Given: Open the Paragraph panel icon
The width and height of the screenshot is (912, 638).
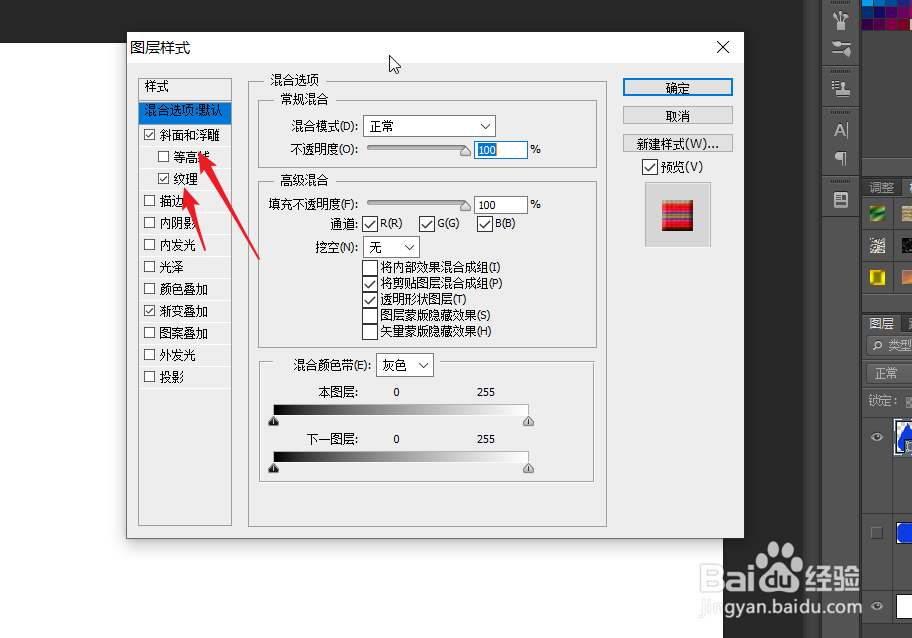Looking at the screenshot, I should pyautogui.click(x=840, y=158).
